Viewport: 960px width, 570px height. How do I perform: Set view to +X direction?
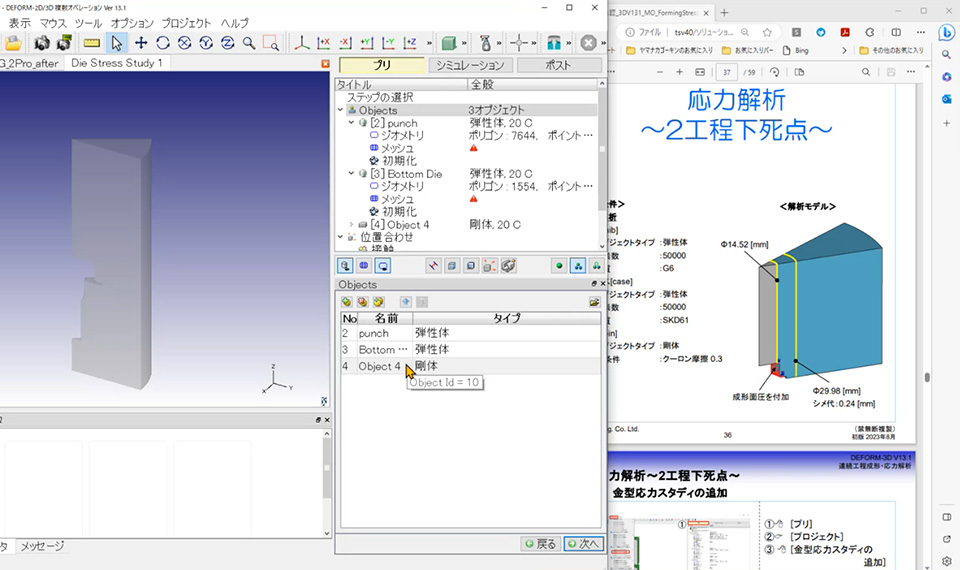coord(323,43)
